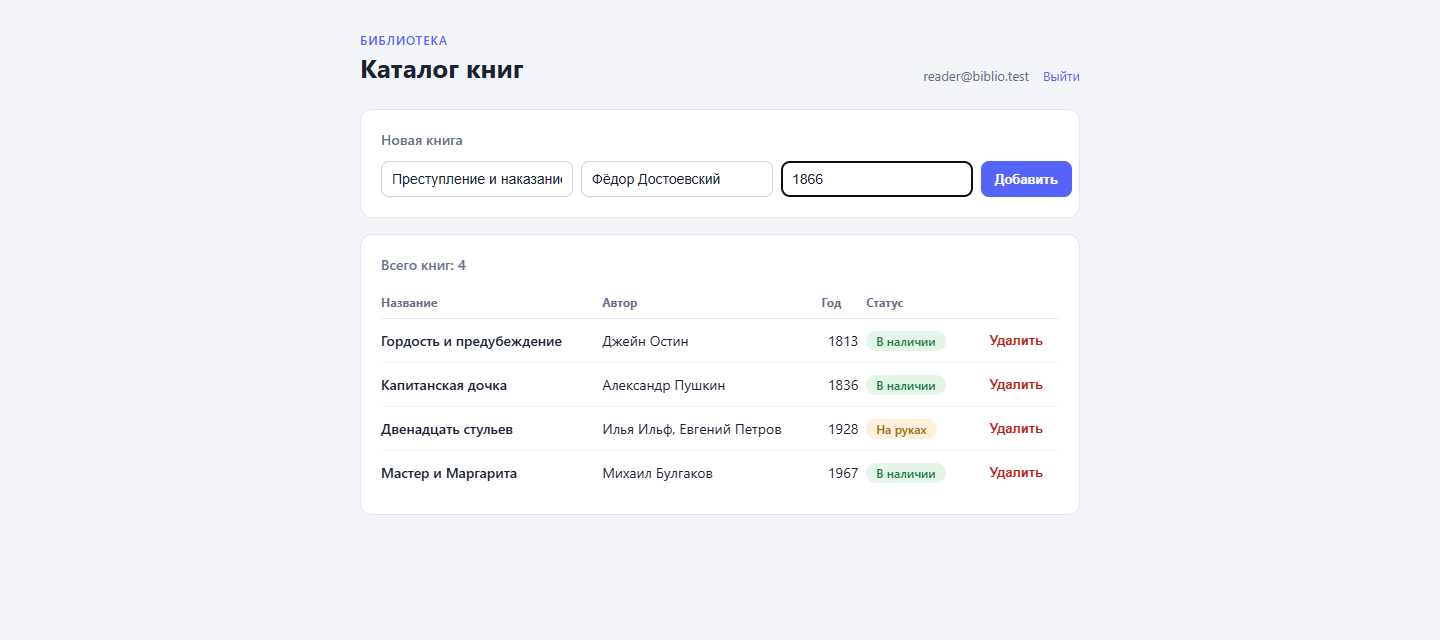Focus the title field with Преступление и наказание

(477, 179)
